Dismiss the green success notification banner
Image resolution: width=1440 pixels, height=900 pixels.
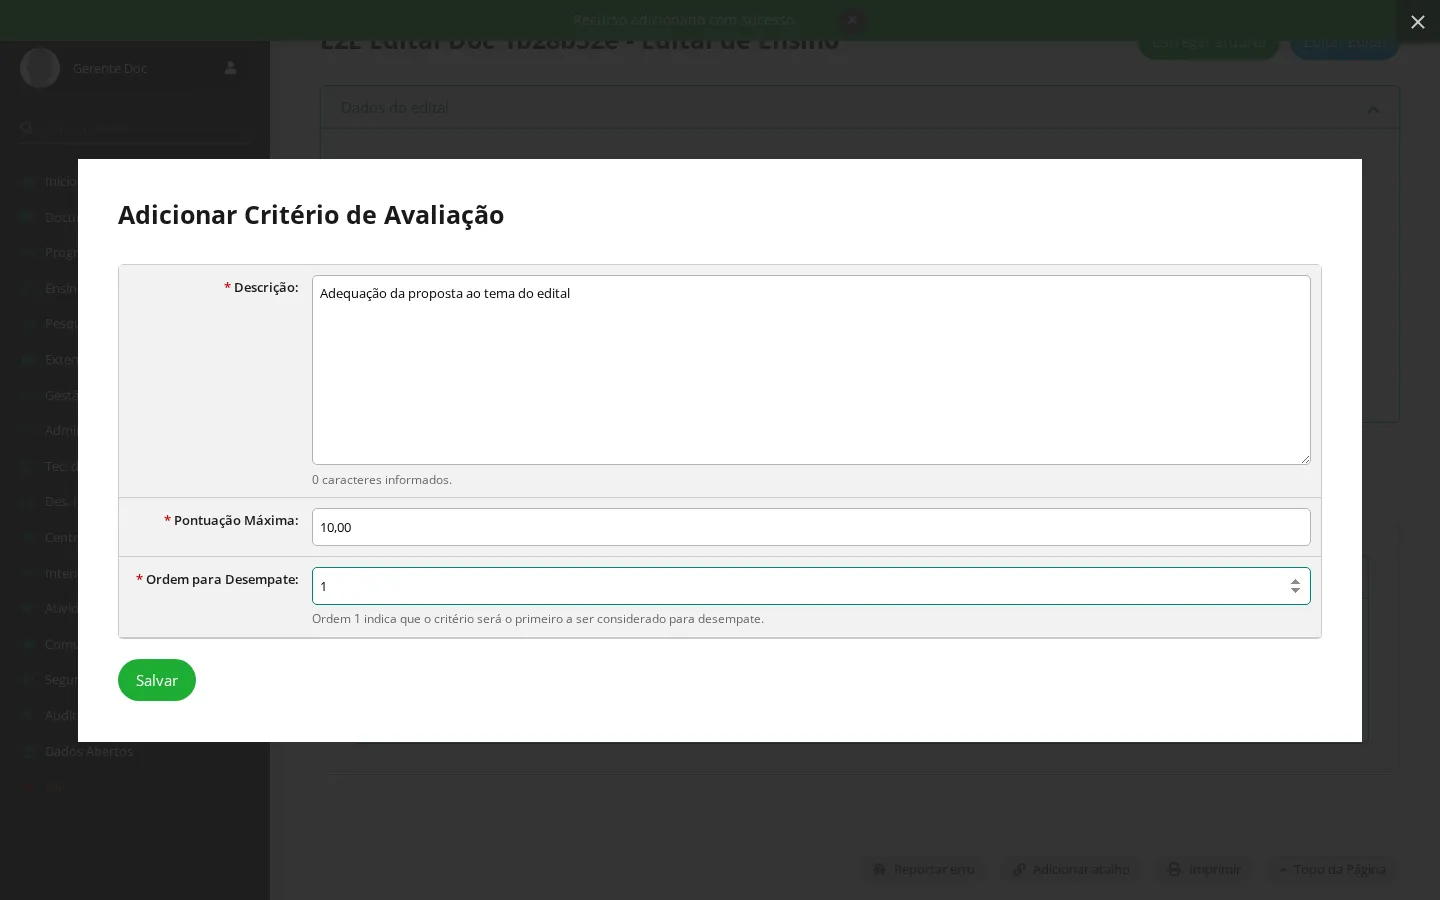point(852,20)
